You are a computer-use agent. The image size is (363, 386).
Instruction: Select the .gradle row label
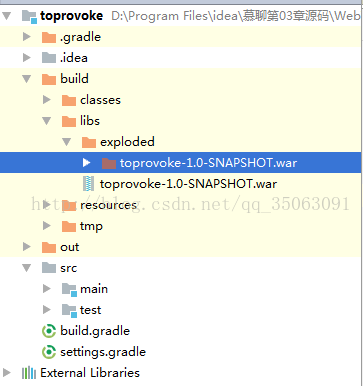coord(80,37)
